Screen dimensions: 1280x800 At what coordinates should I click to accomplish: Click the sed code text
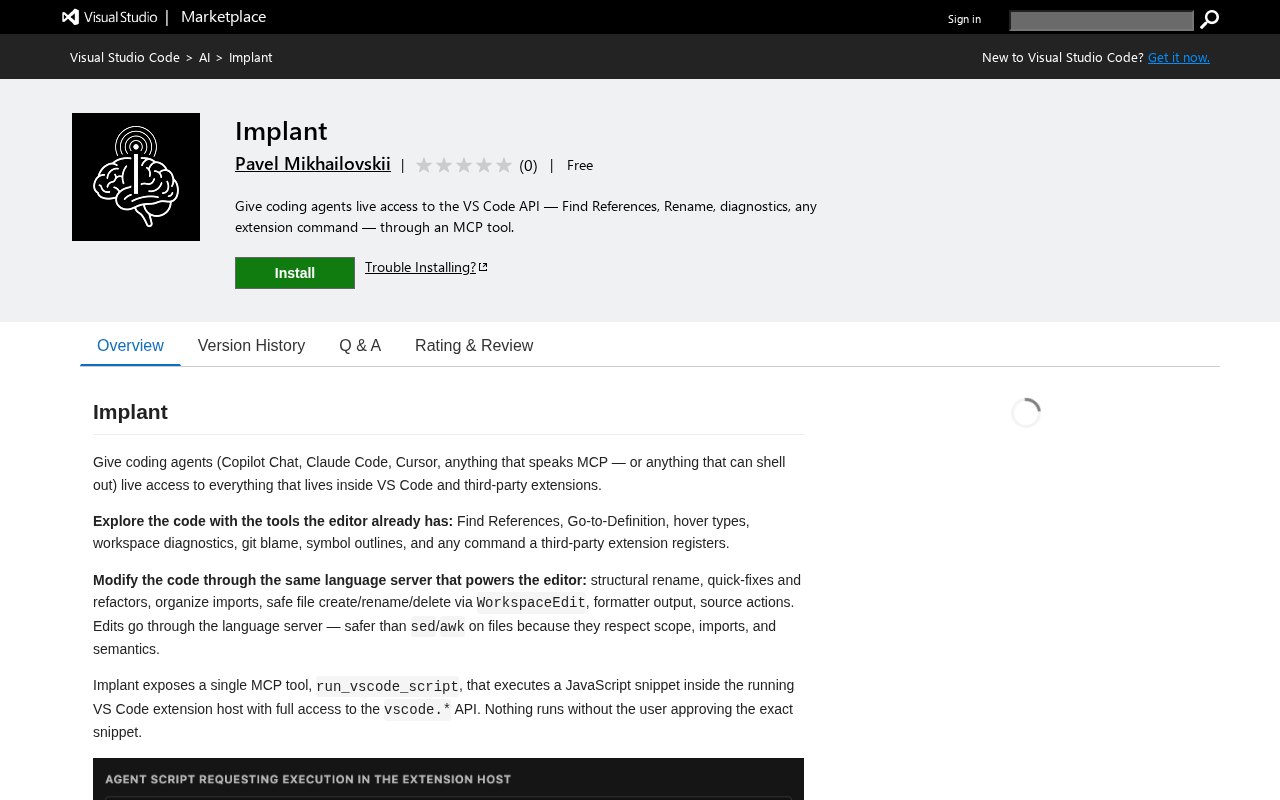pos(423,627)
